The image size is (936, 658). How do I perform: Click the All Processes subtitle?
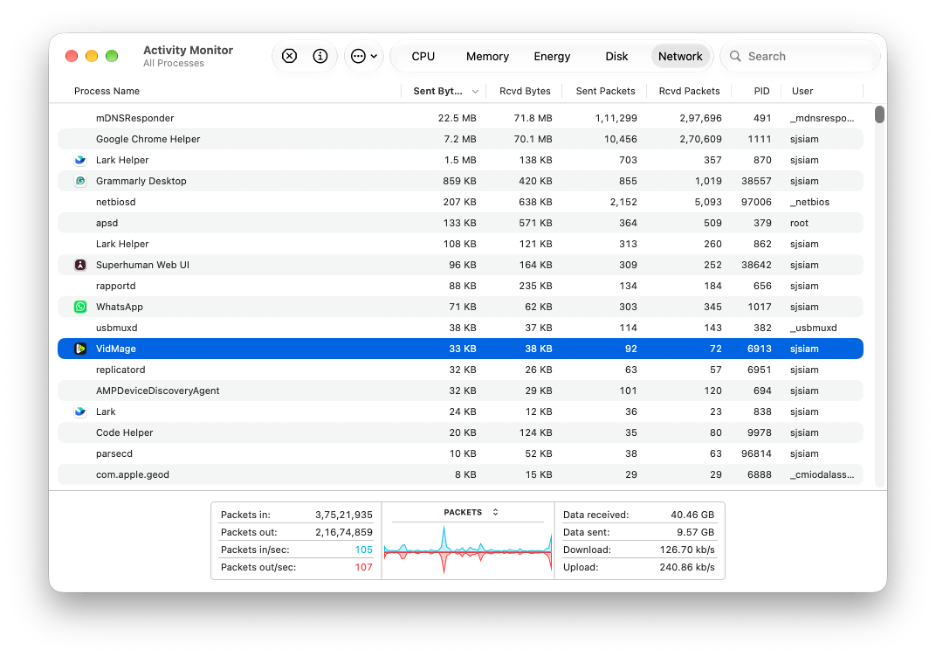point(174,63)
